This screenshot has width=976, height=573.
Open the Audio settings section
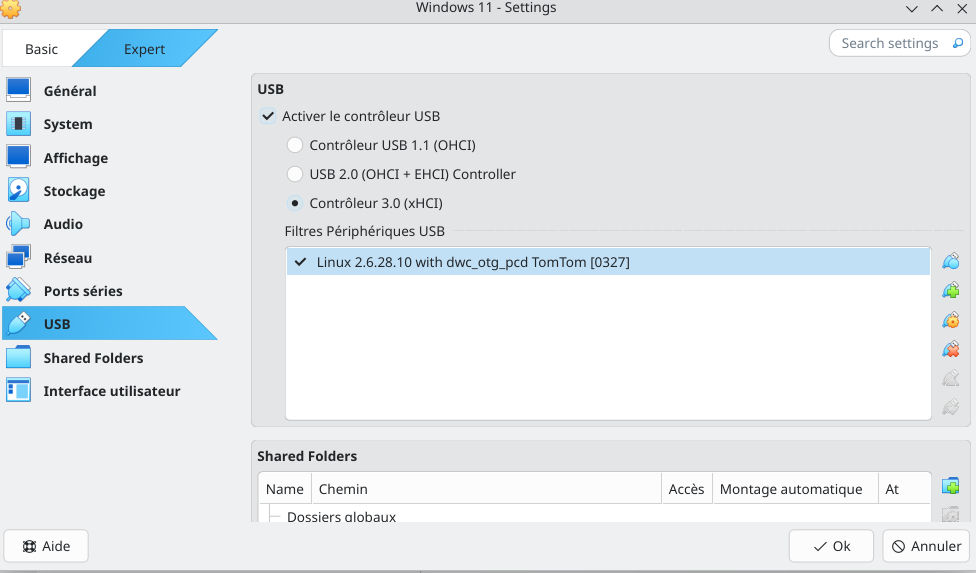63,224
